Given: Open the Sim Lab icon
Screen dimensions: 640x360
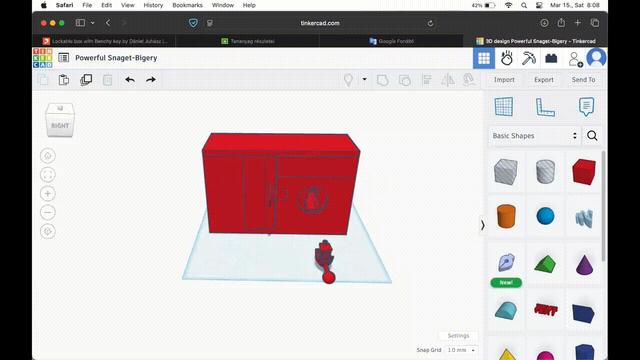Looking at the screenshot, I should (507, 58).
